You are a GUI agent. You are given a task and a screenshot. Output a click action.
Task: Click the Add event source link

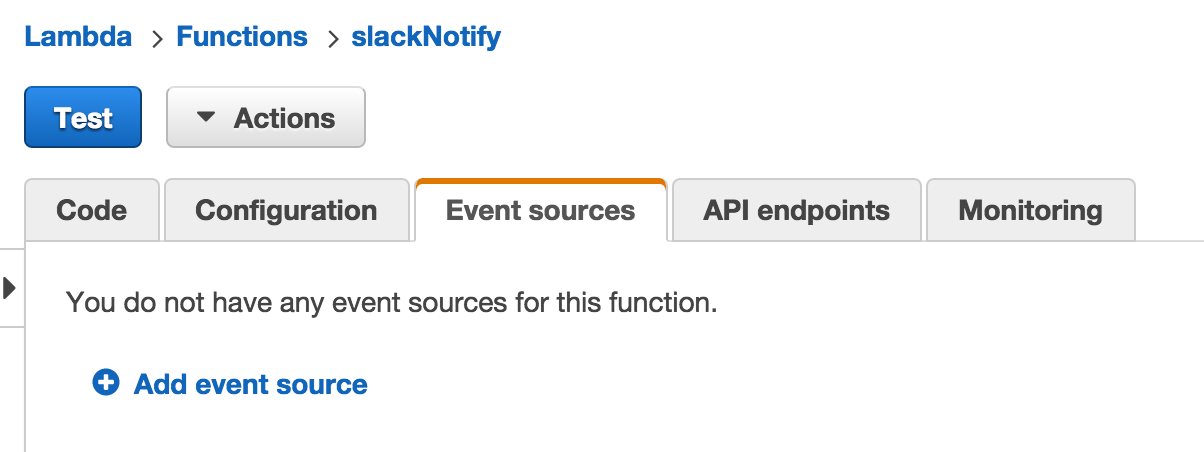click(x=250, y=384)
